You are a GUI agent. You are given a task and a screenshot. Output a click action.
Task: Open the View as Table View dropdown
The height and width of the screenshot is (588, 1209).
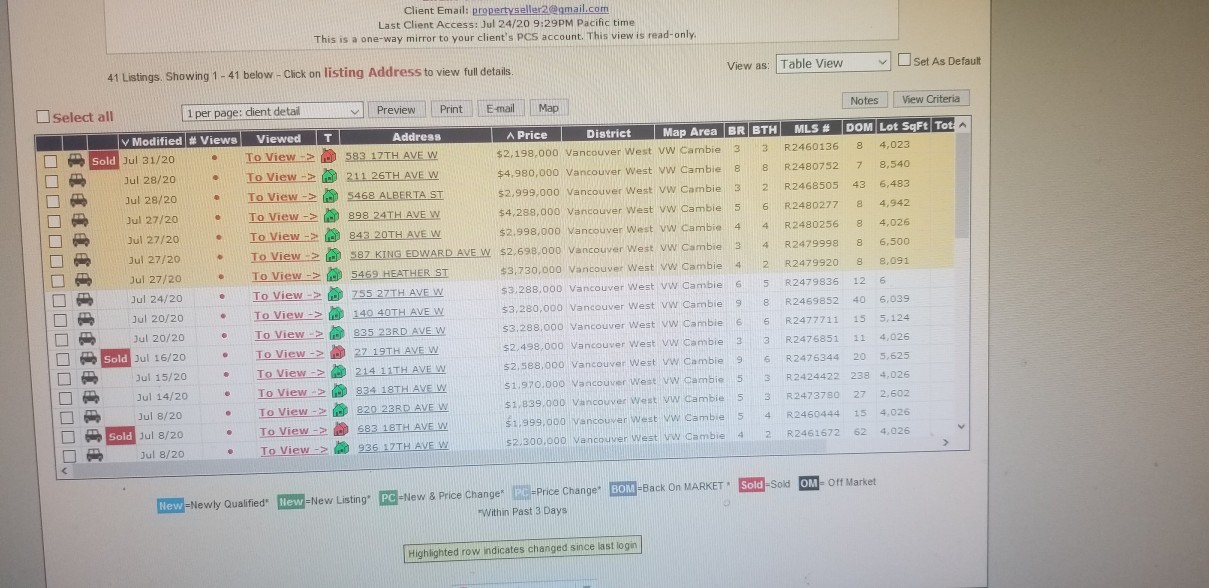point(832,63)
